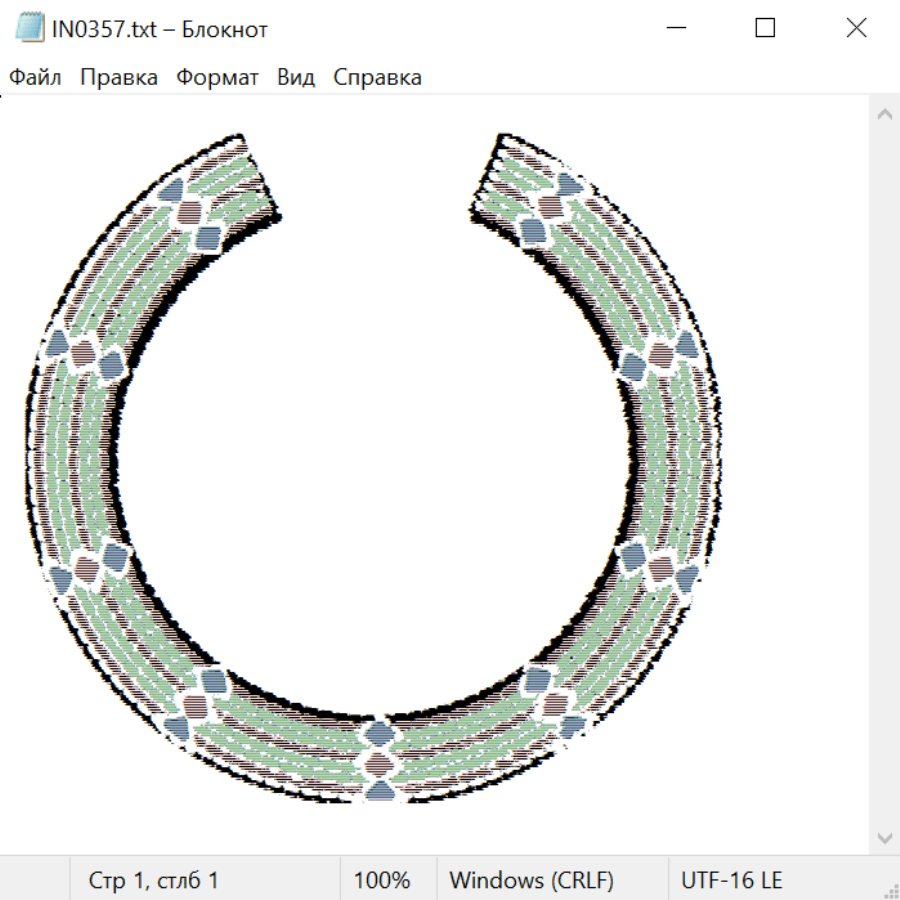Image resolution: width=900 pixels, height=900 pixels.
Task: Click the Notepad icon in title bar
Action: pyautogui.click(x=30, y=29)
